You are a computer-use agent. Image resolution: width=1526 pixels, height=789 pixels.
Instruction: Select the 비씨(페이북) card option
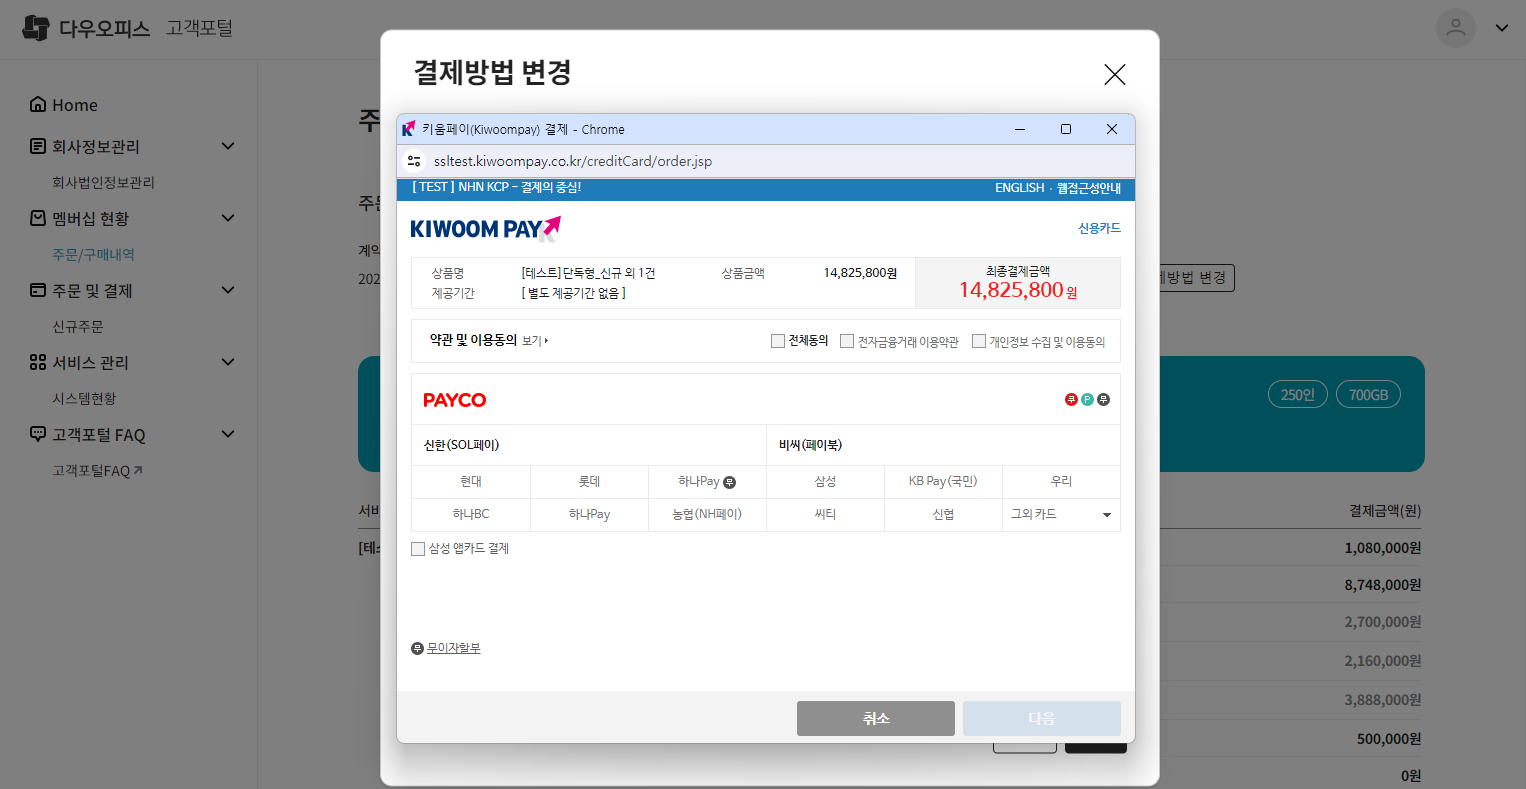point(943,445)
